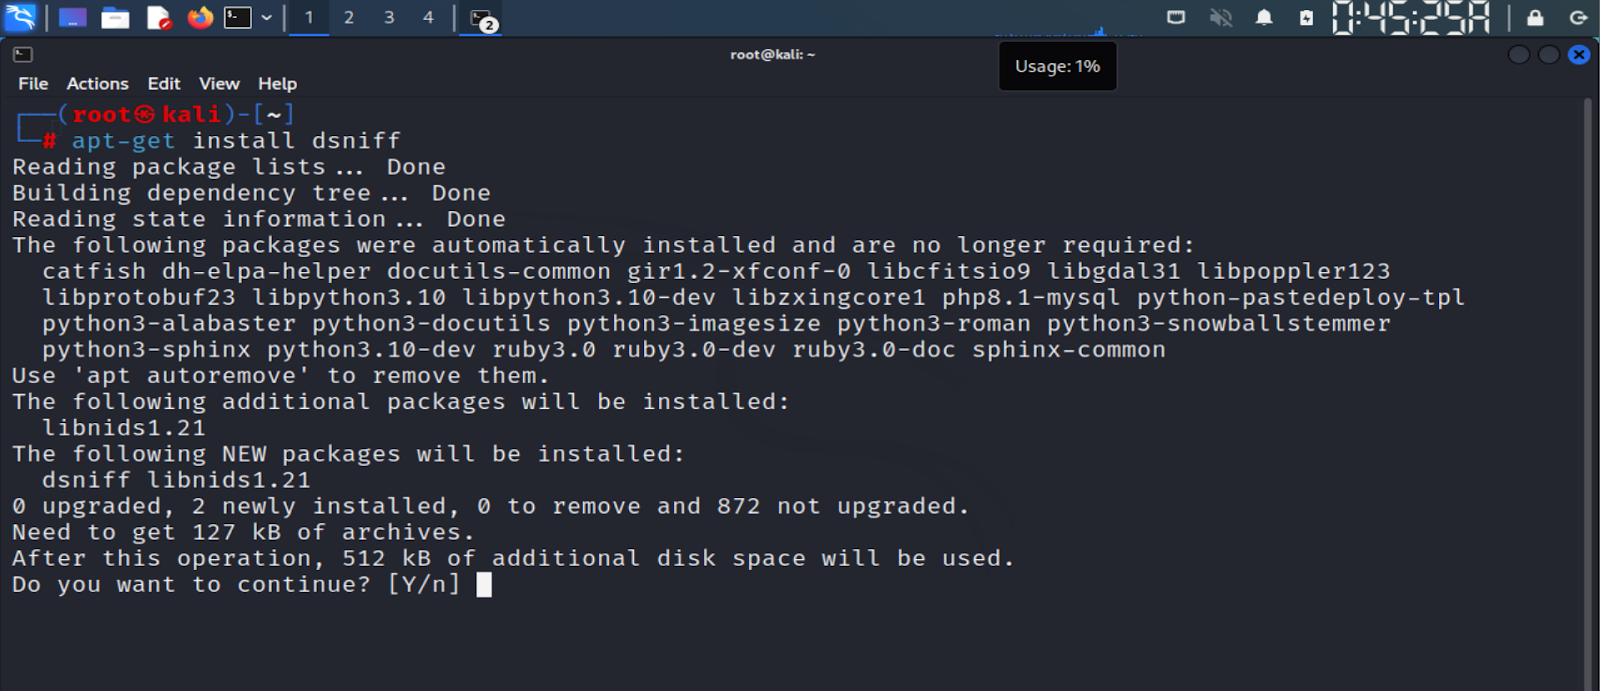Click the power manager battery icon
Screen dimensions: 1600x691
(x=1306, y=17)
